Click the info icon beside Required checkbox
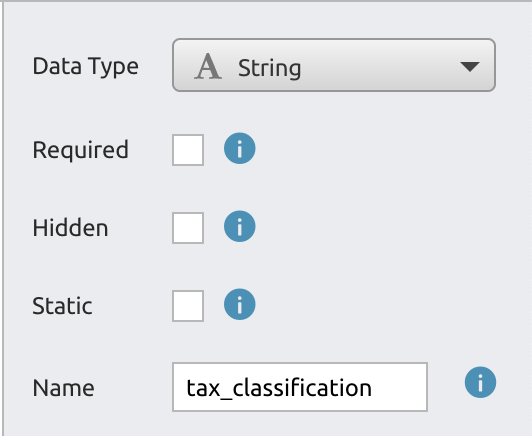Viewport: 532px width, 436px height. click(x=240, y=148)
